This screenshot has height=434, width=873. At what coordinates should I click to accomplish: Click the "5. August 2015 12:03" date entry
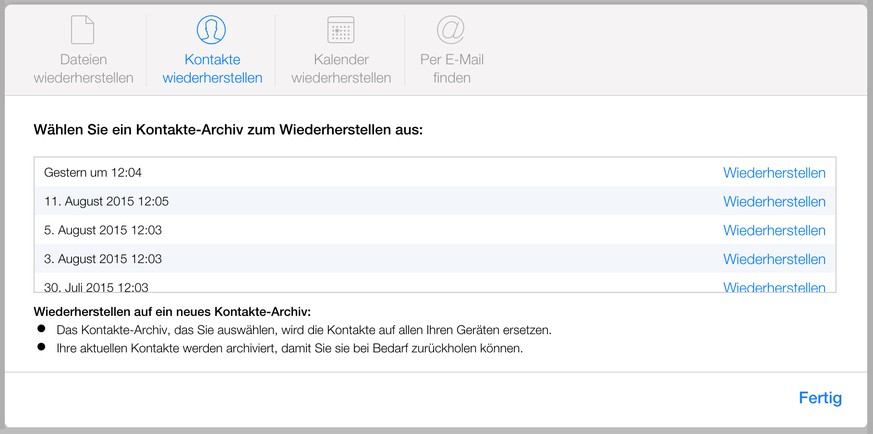pos(103,231)
